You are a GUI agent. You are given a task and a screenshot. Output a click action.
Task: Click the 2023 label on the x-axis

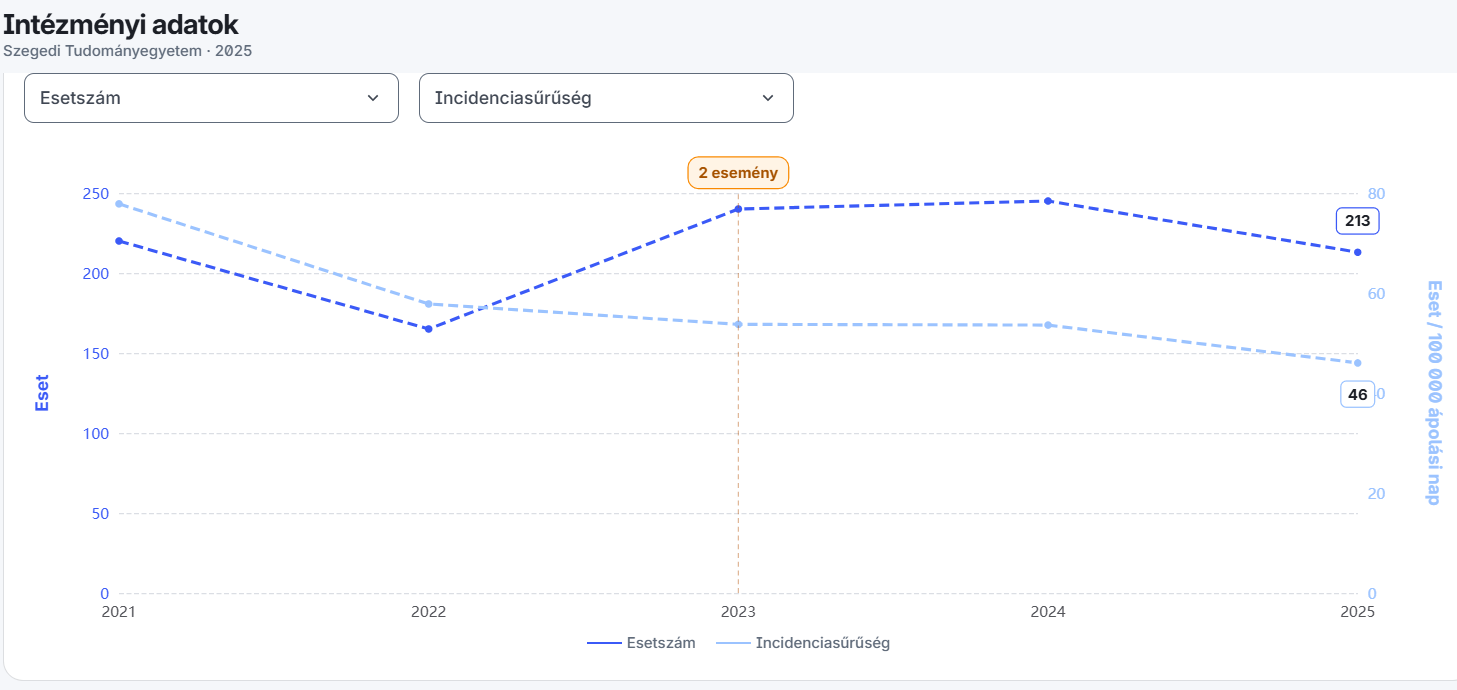pos(738,612)
